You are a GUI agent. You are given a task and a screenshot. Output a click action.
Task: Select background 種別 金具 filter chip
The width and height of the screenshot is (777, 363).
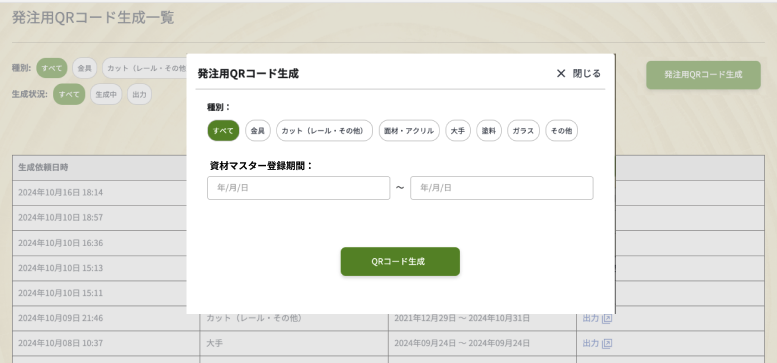click(84, 68)
